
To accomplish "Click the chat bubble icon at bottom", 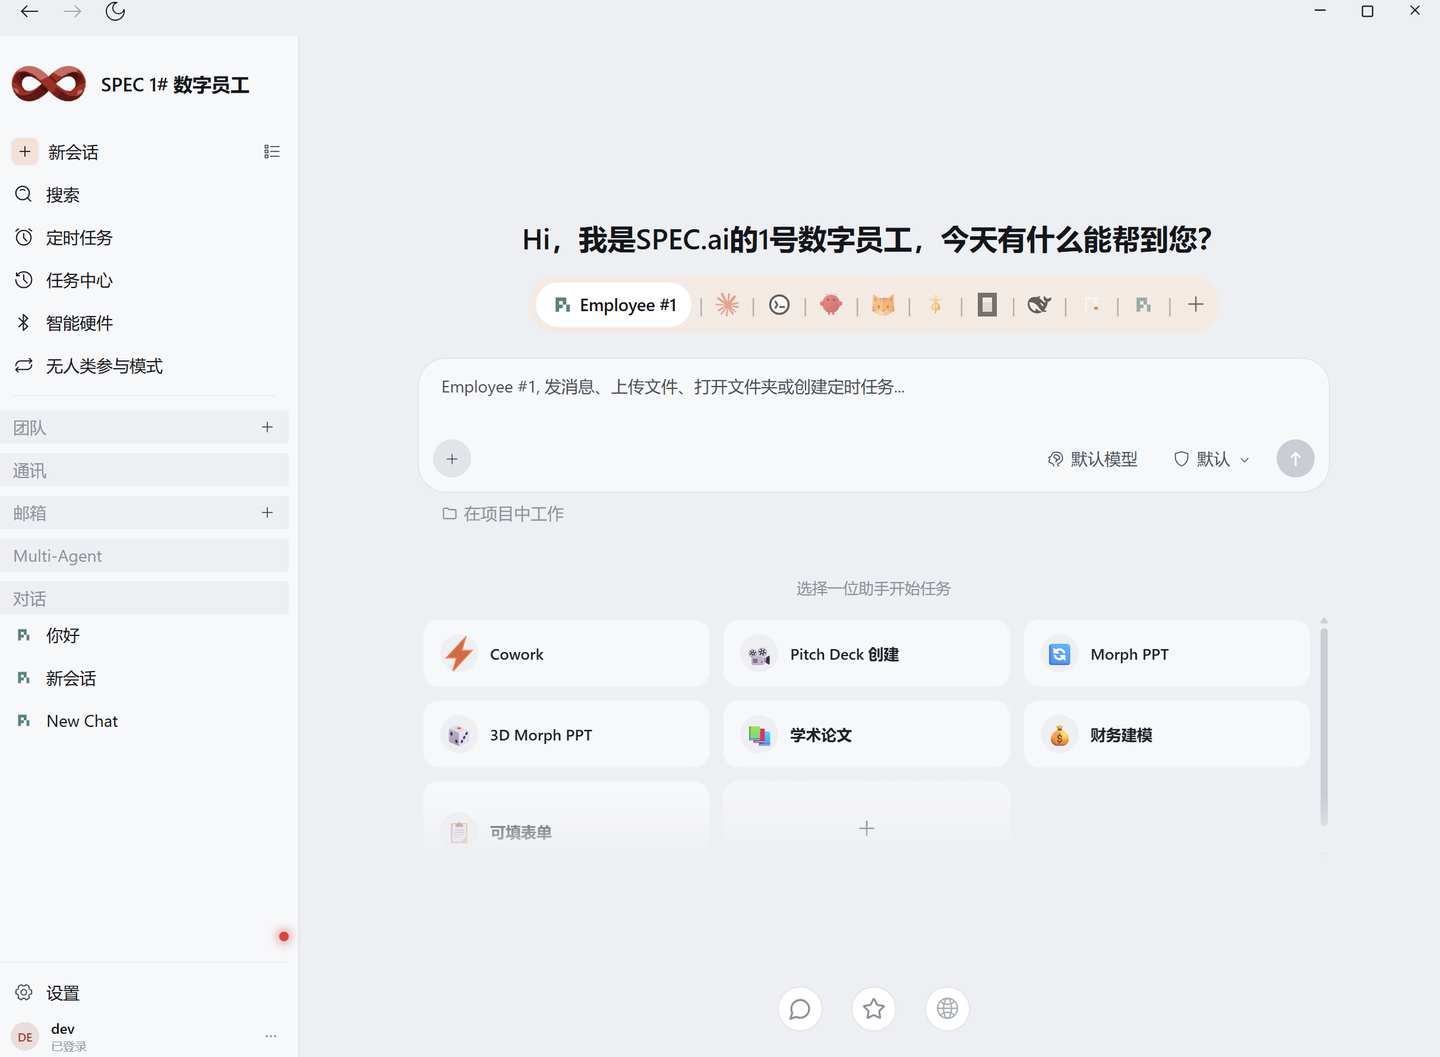I will tap(800, 1009).
